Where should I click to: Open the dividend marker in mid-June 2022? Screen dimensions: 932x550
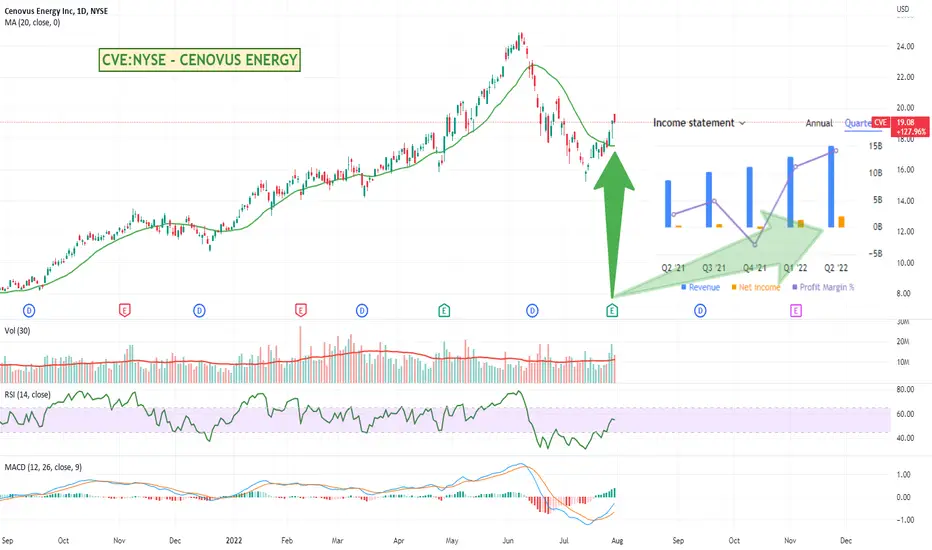tap(532, 310)
